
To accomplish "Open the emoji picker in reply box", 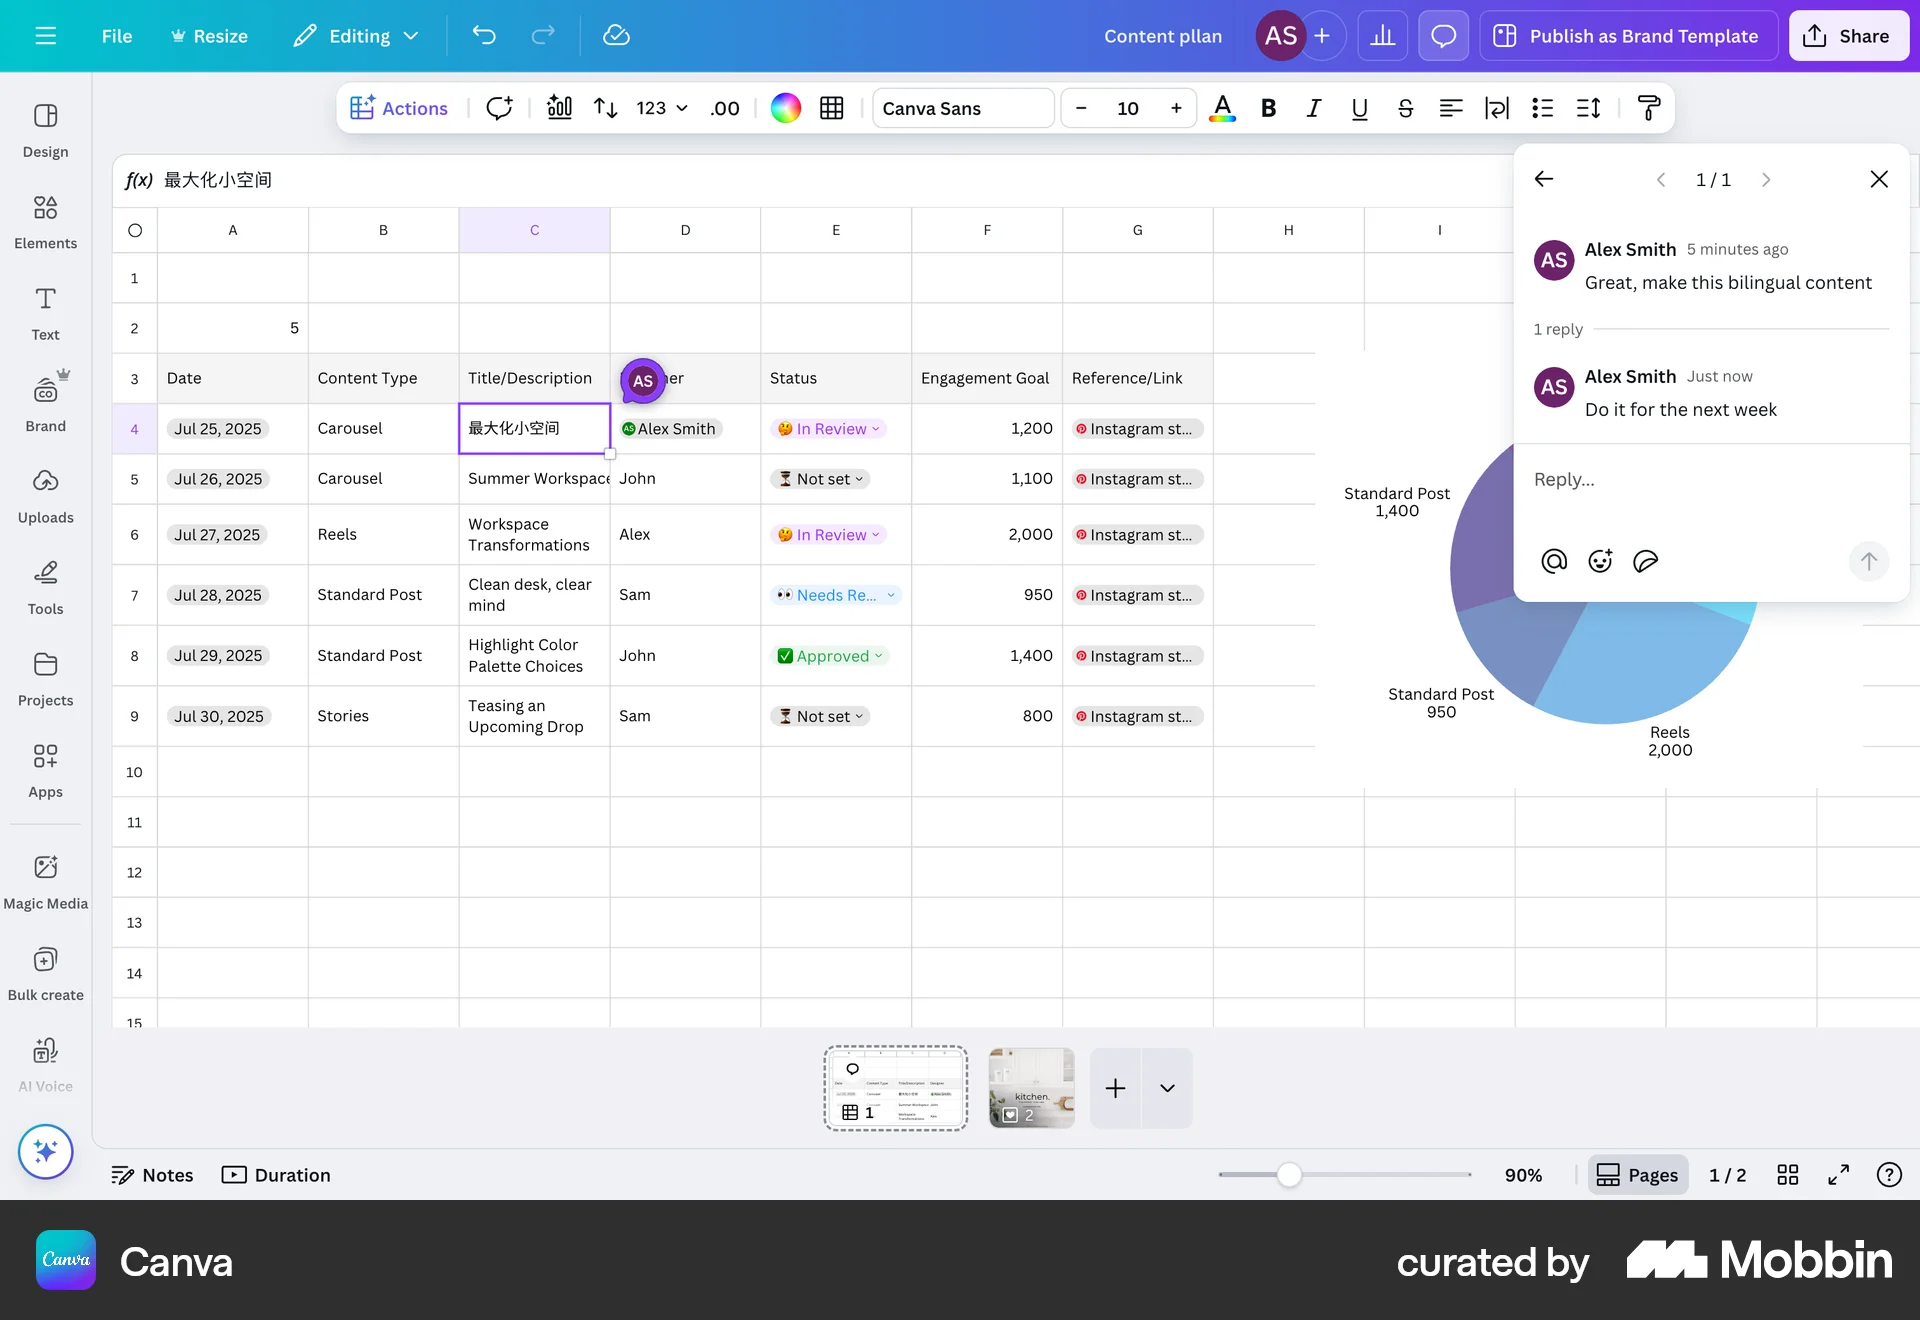I will (1600, 561).
